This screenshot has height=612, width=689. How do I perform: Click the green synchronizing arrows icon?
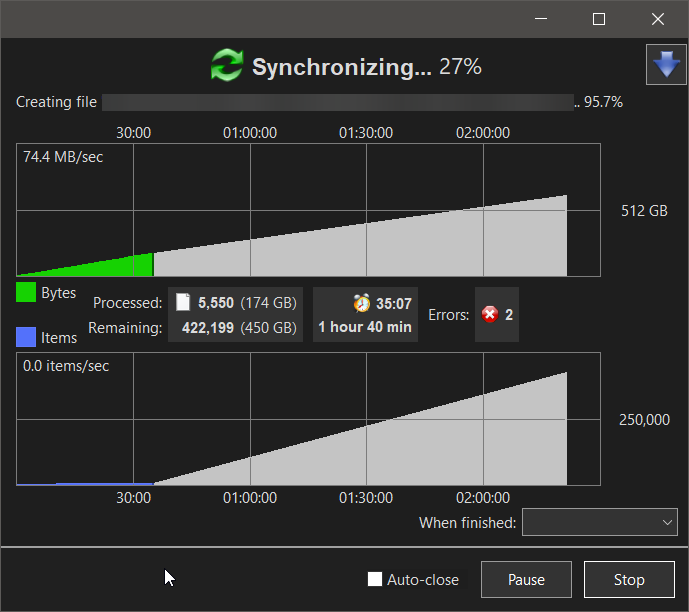[x=227, y=65]
